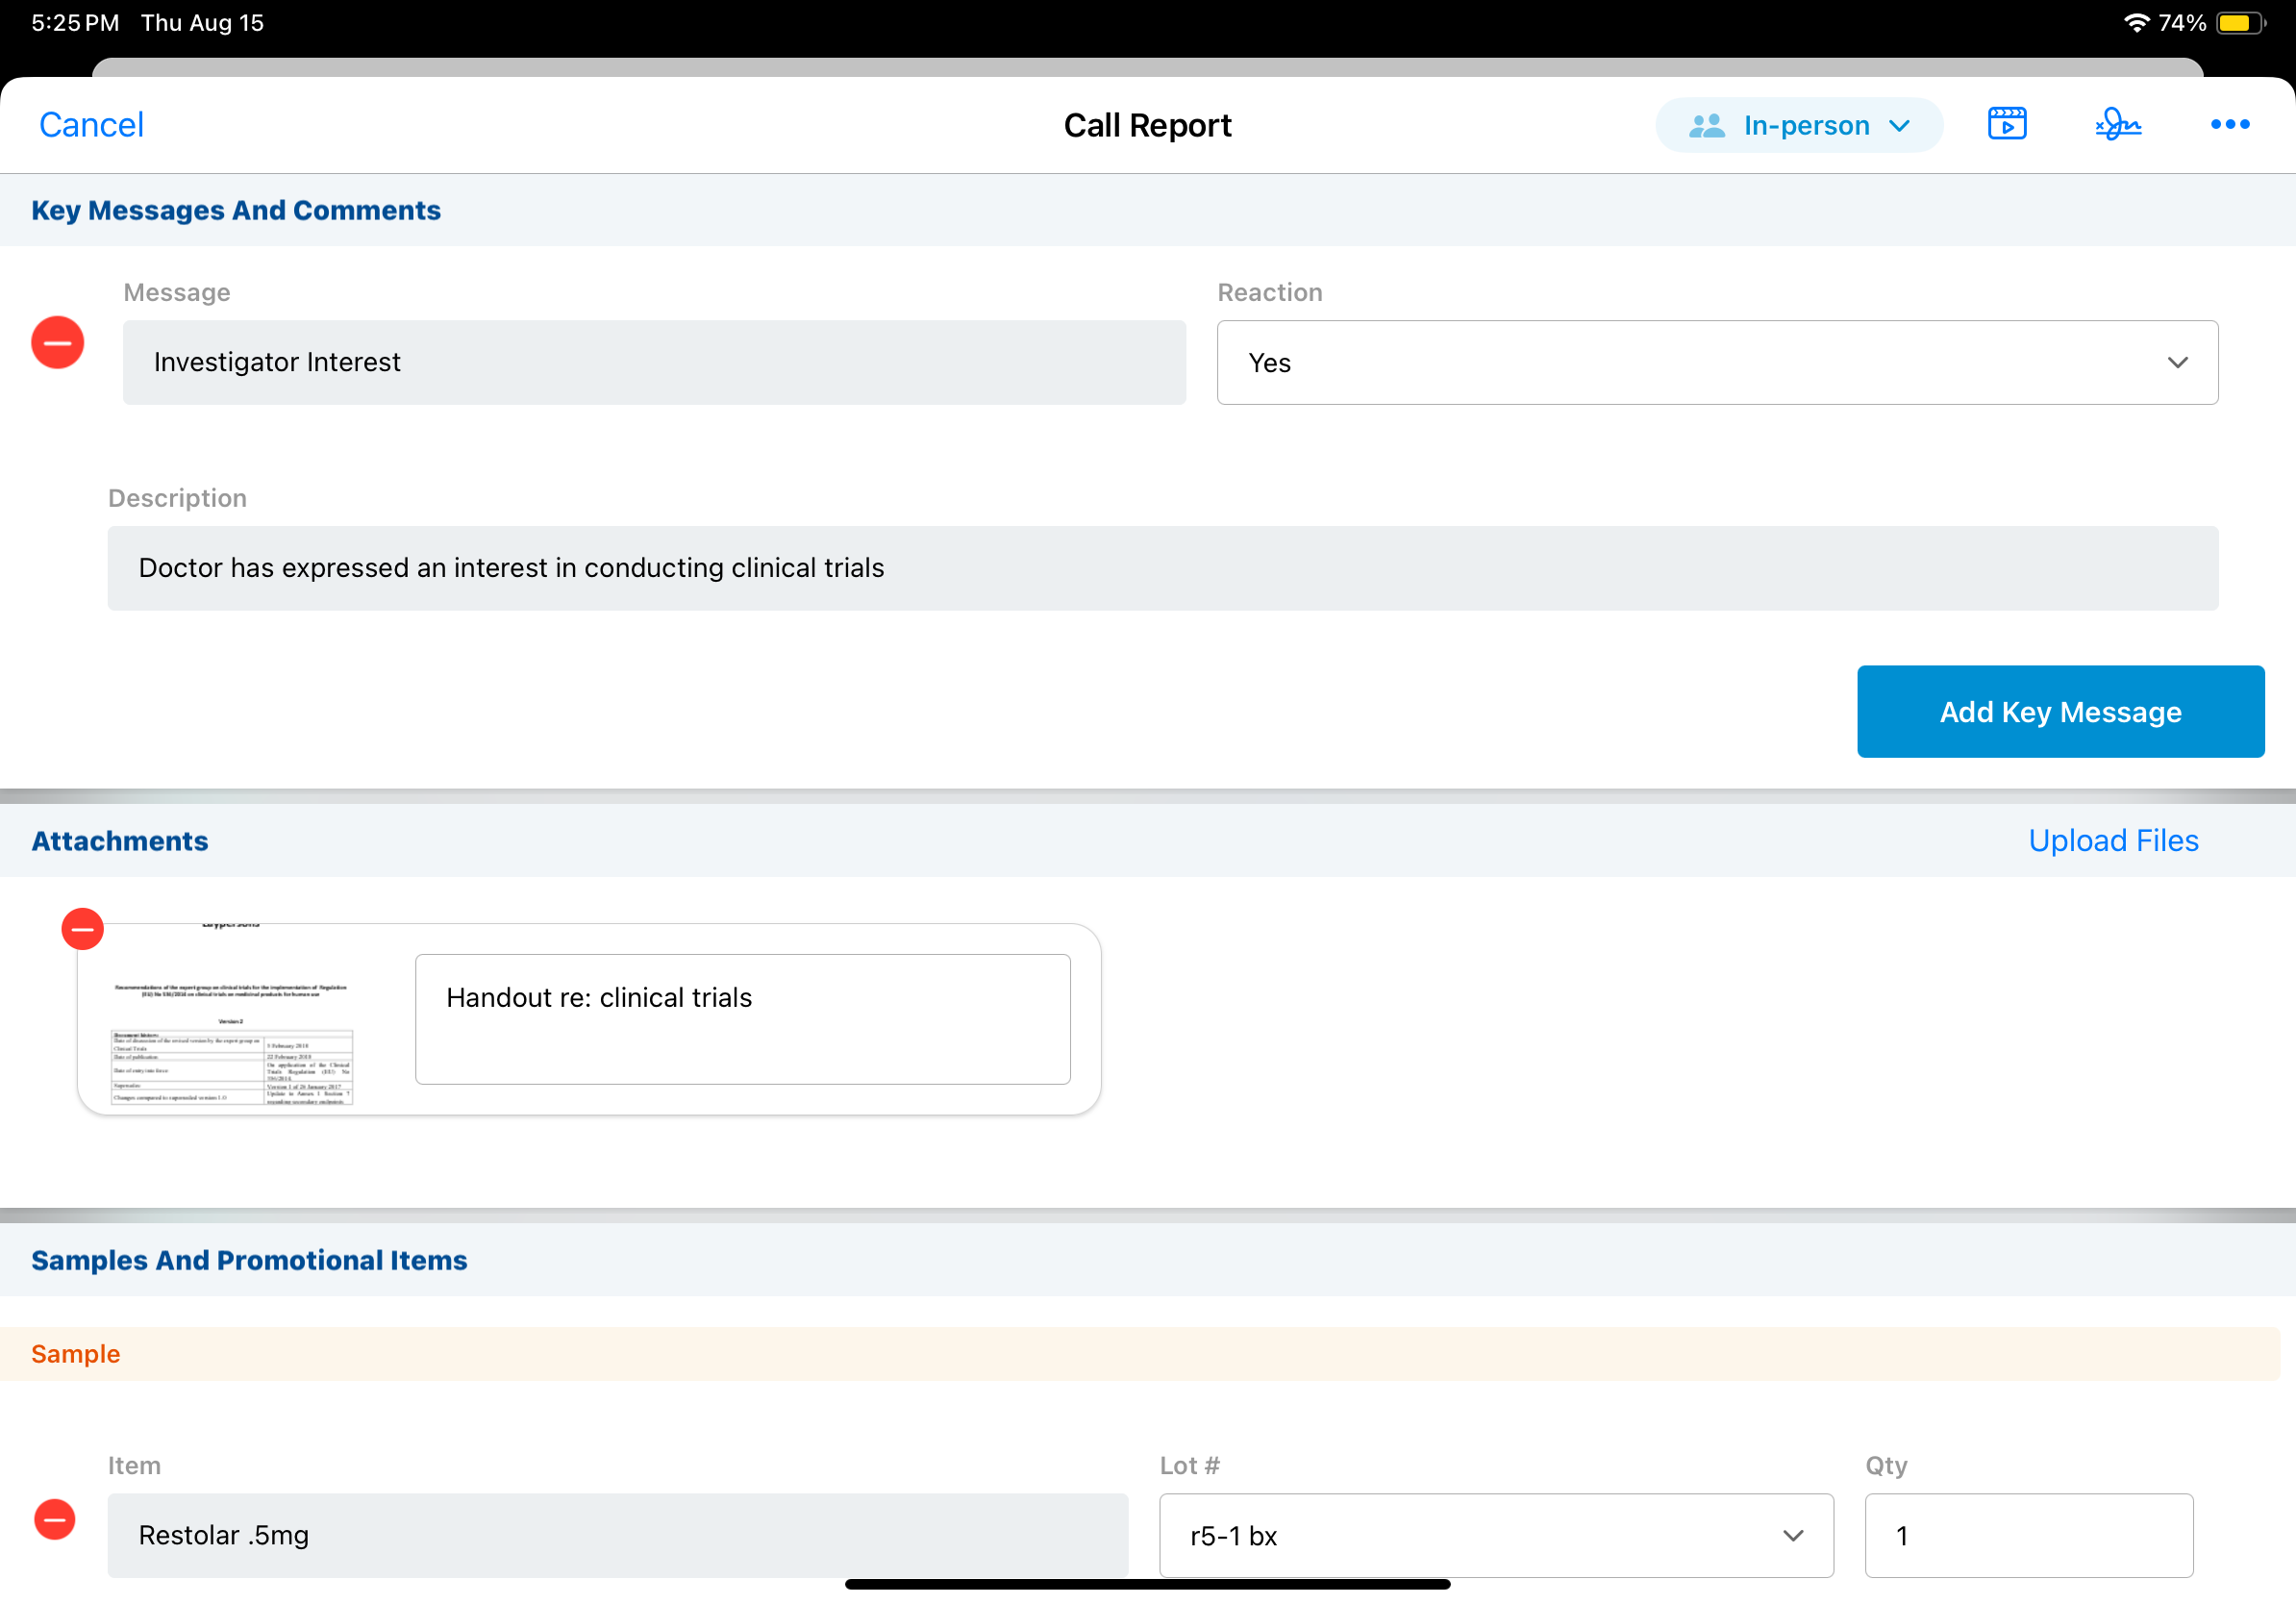Open the Reaction dropdown showing Yes
2296x1604 pixels.
pyautogui.click(x=1716, y=363)
